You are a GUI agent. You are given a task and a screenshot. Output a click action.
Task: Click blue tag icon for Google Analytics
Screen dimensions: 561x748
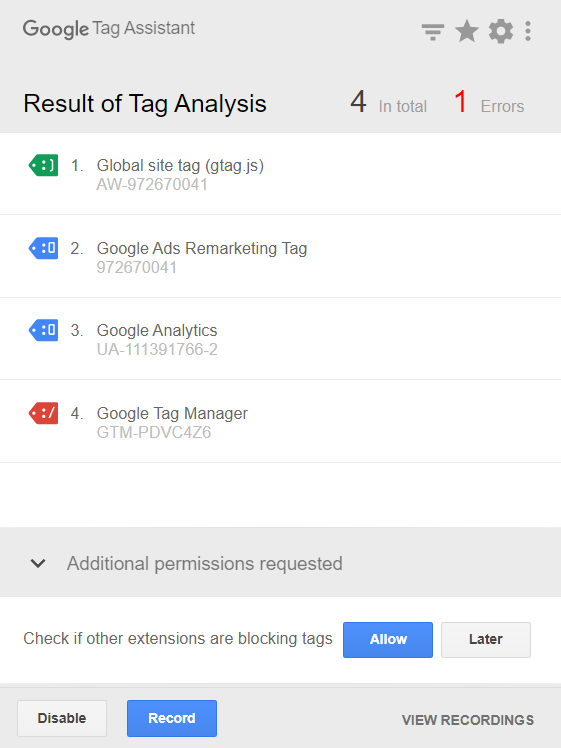click(43, 330)
